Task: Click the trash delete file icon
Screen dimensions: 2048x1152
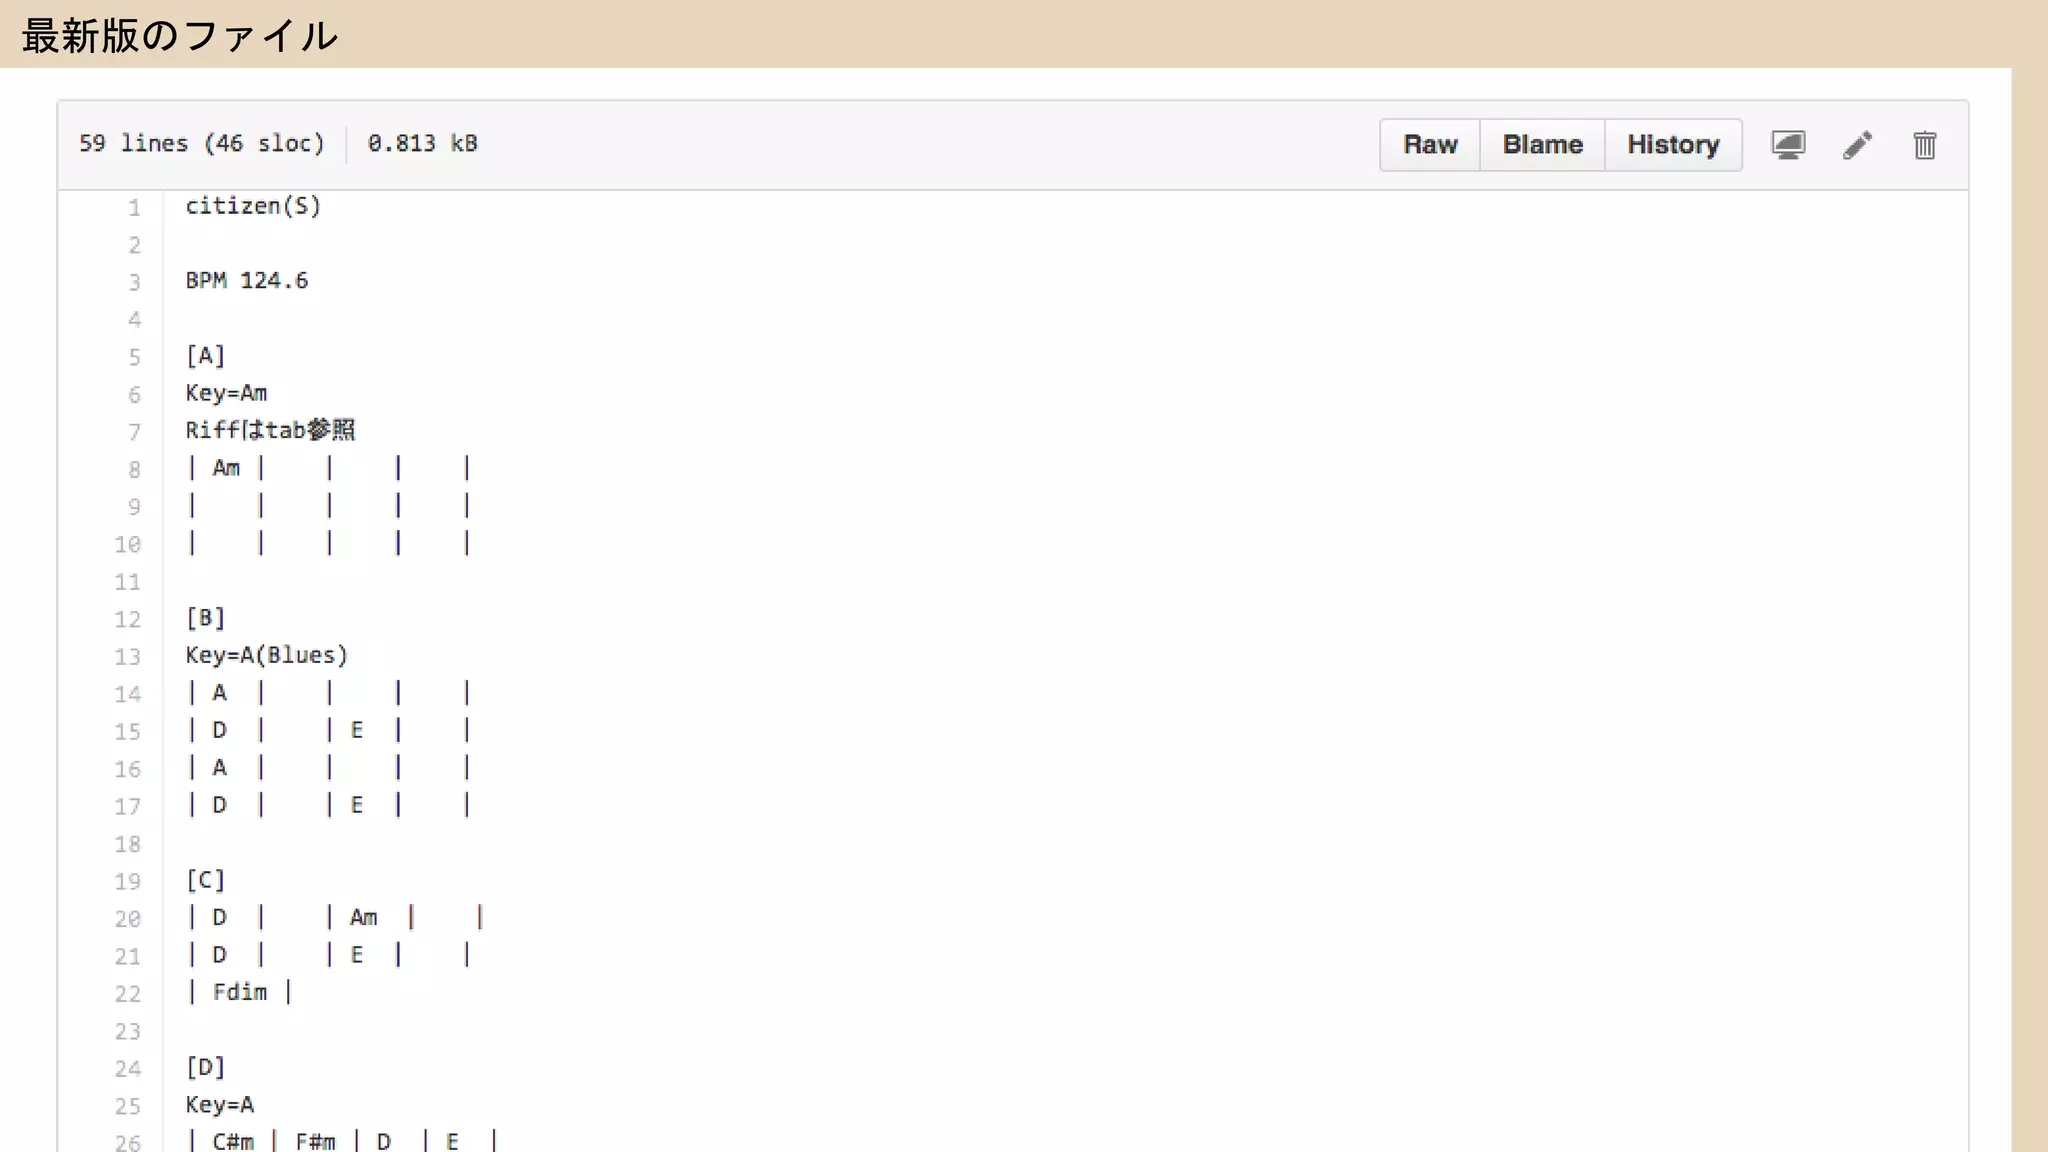Action: tap(1924, 145)
